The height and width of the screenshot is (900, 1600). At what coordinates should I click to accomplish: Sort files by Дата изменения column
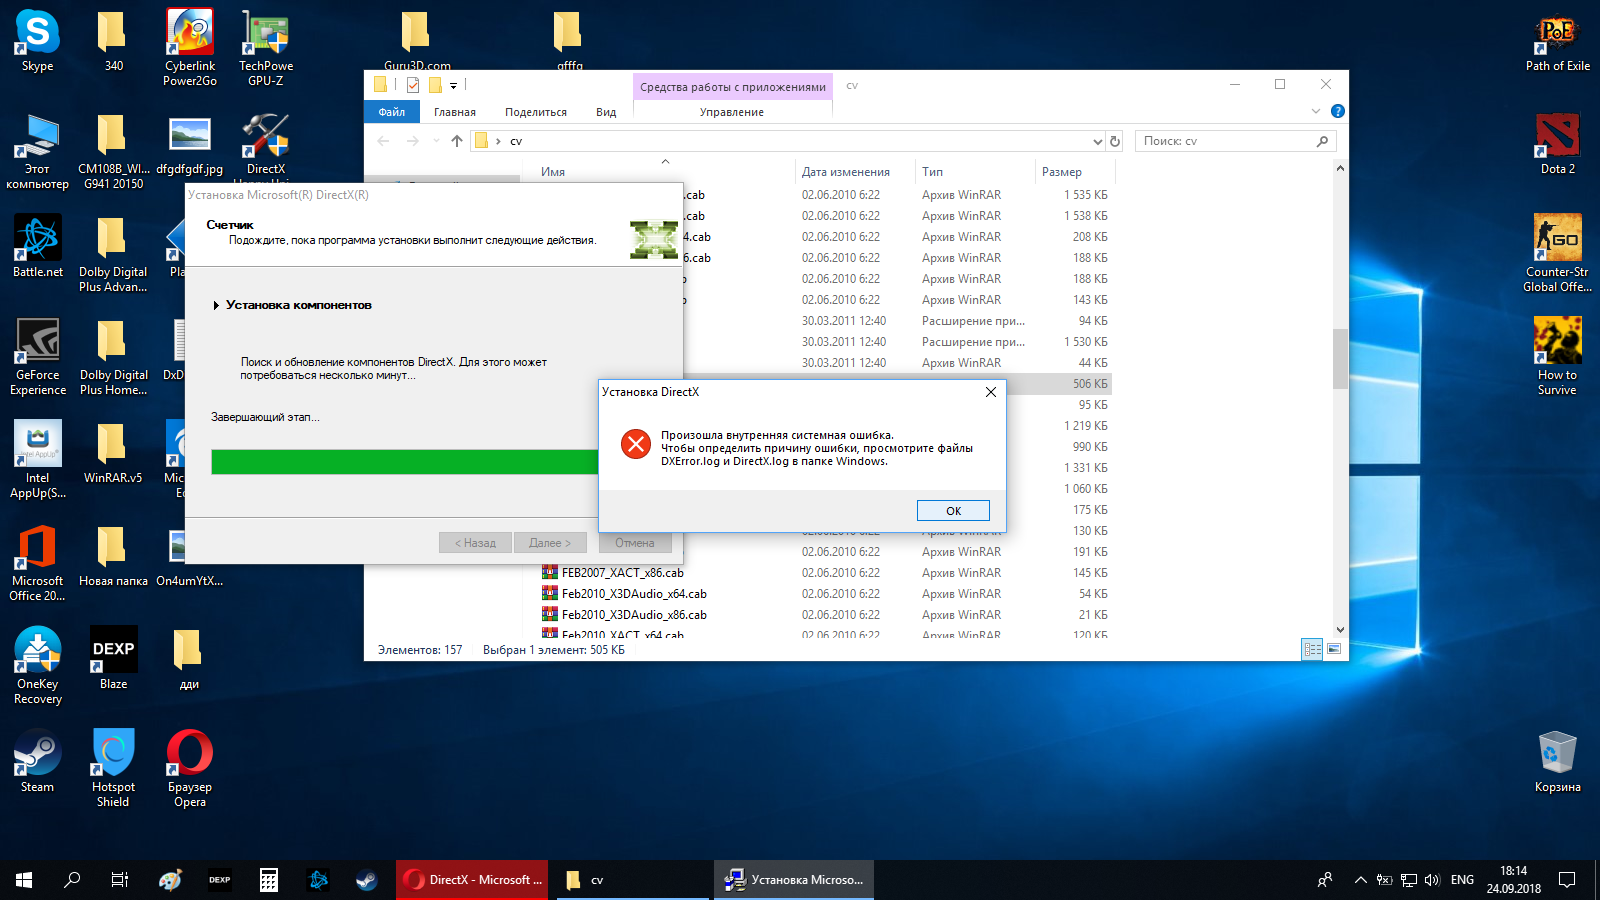(x=845, y=172)
